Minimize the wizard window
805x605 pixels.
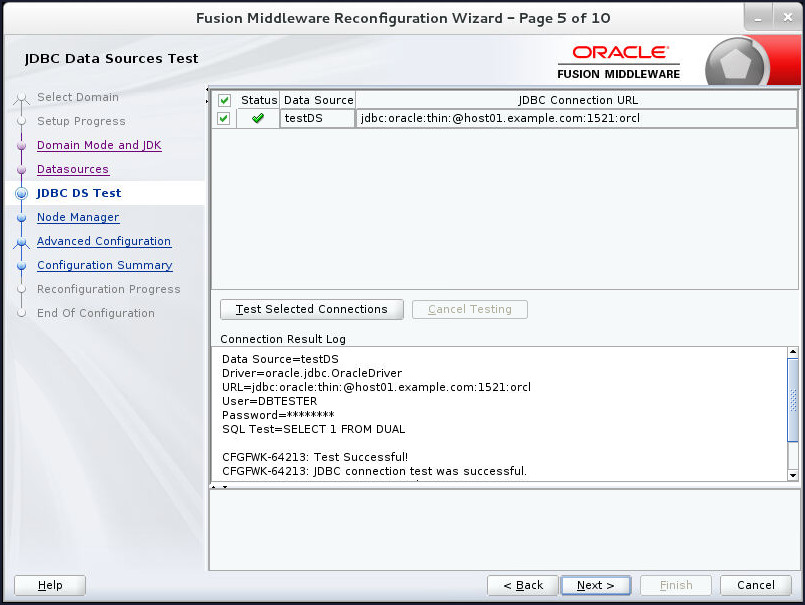(758, 17)
